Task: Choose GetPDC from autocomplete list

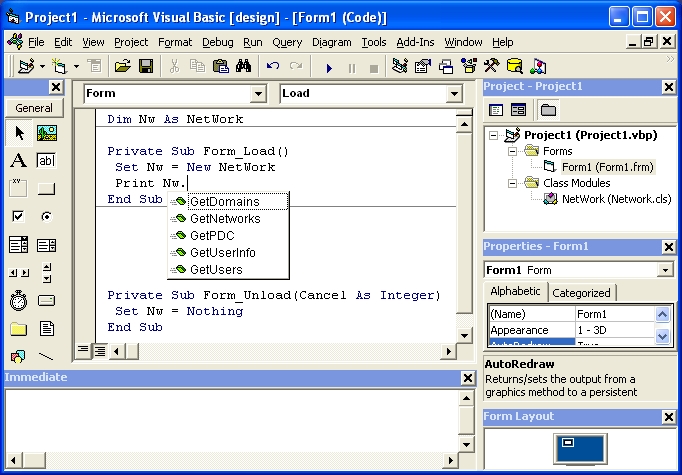Action: (228, 236)
